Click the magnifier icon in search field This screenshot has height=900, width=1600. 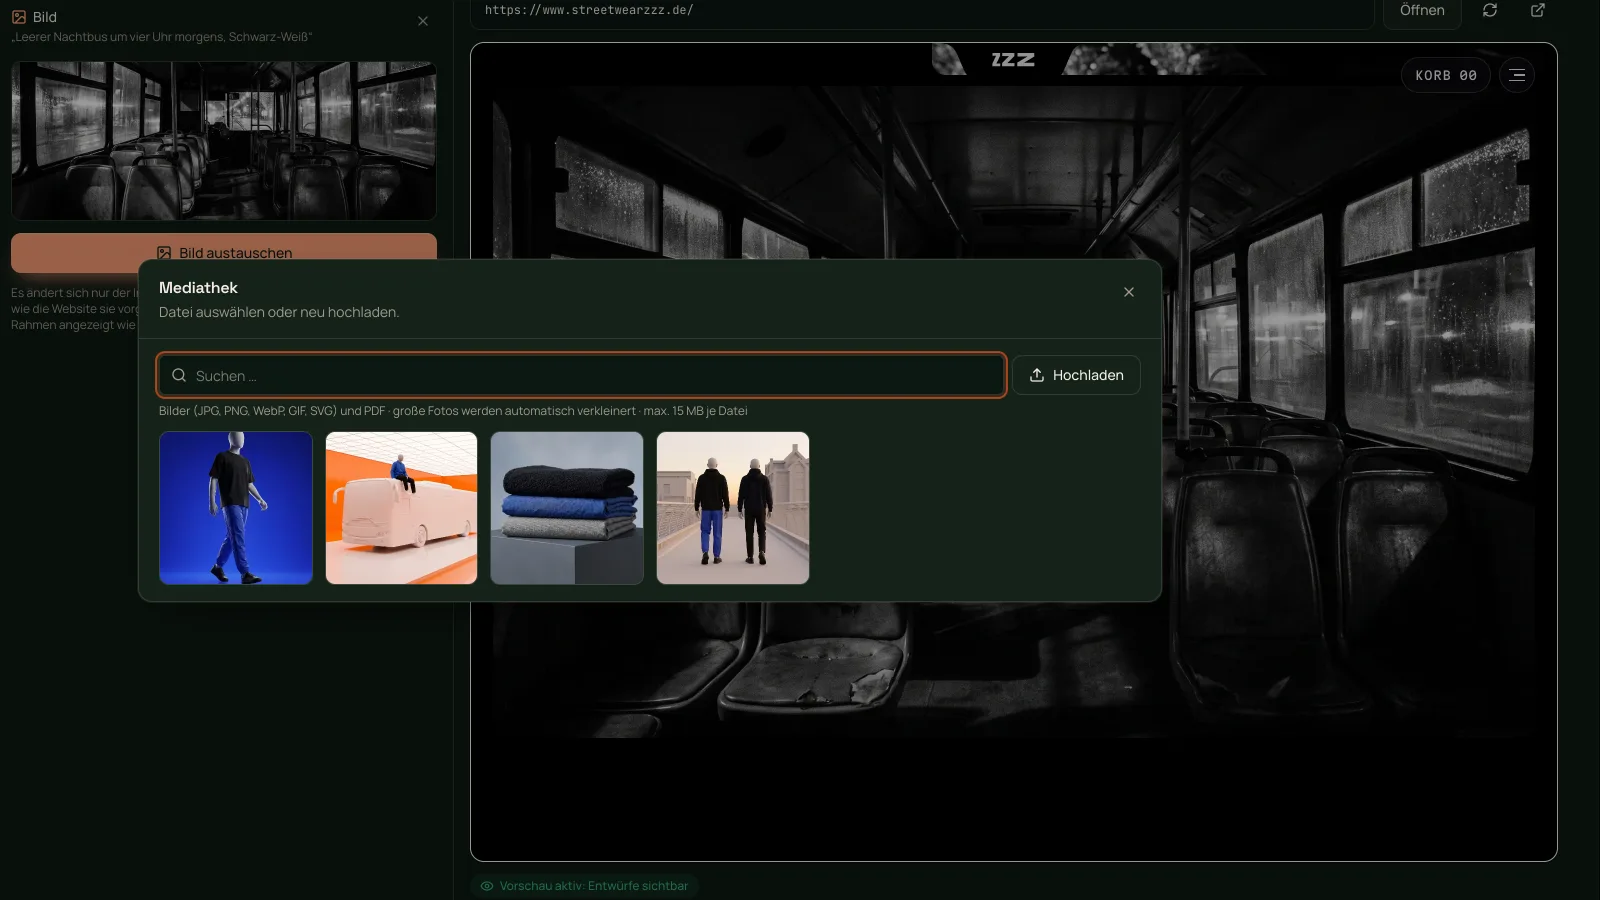[179, 375]
